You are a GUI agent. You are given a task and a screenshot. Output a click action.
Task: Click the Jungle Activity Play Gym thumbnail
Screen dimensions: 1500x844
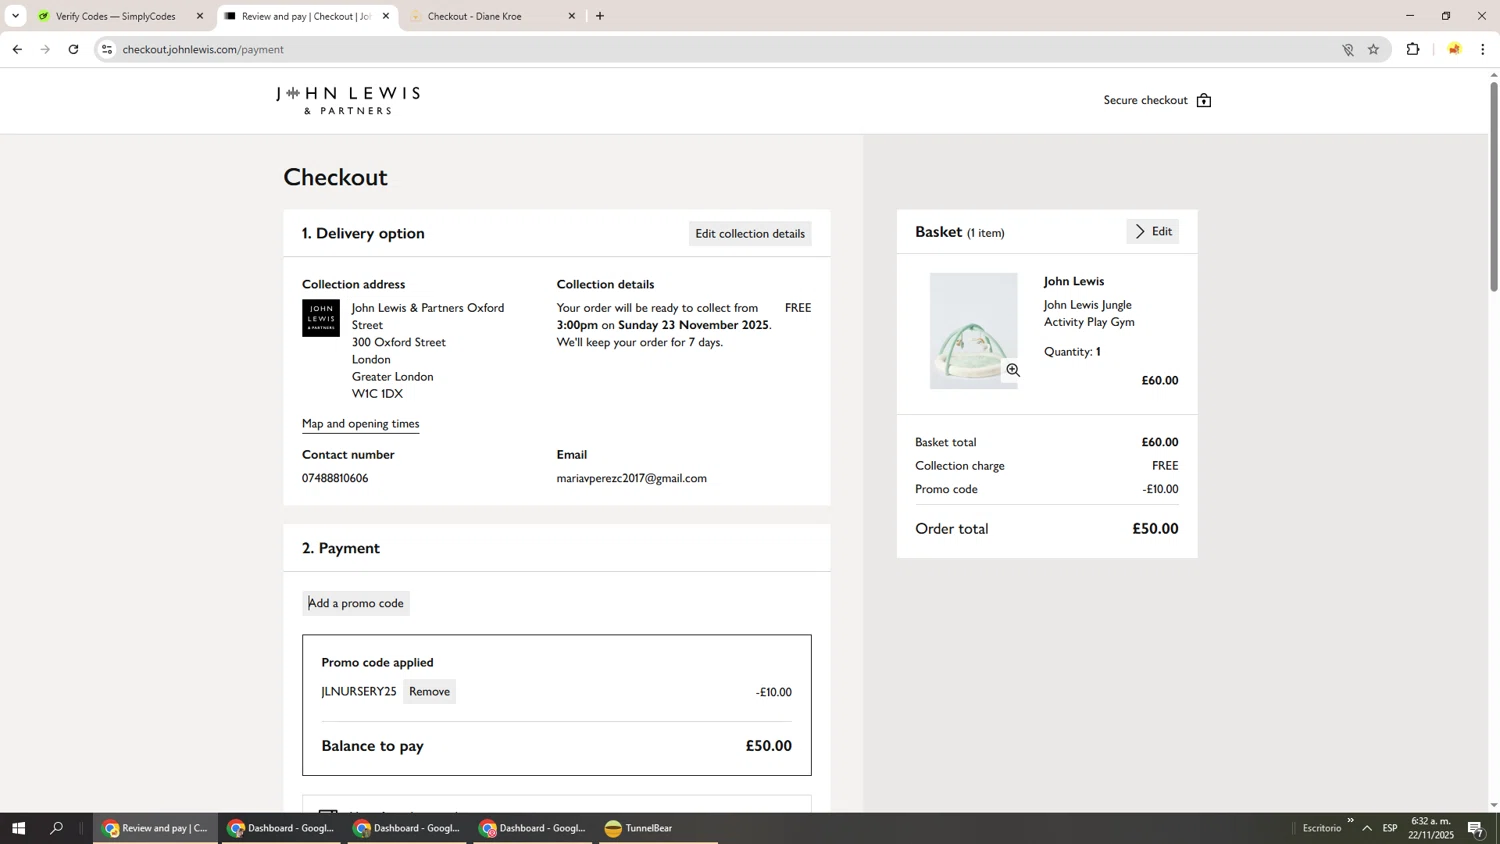972,330
